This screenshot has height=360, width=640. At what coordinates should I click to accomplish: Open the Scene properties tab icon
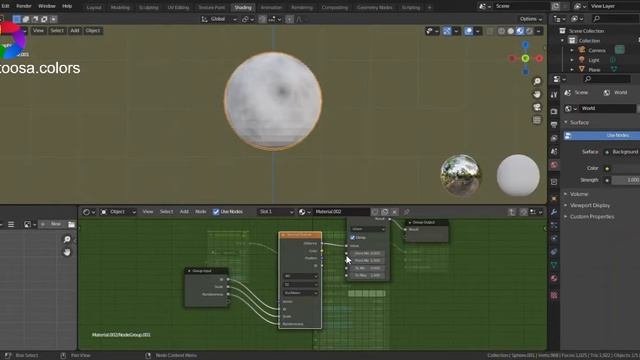tap(554, 151)
